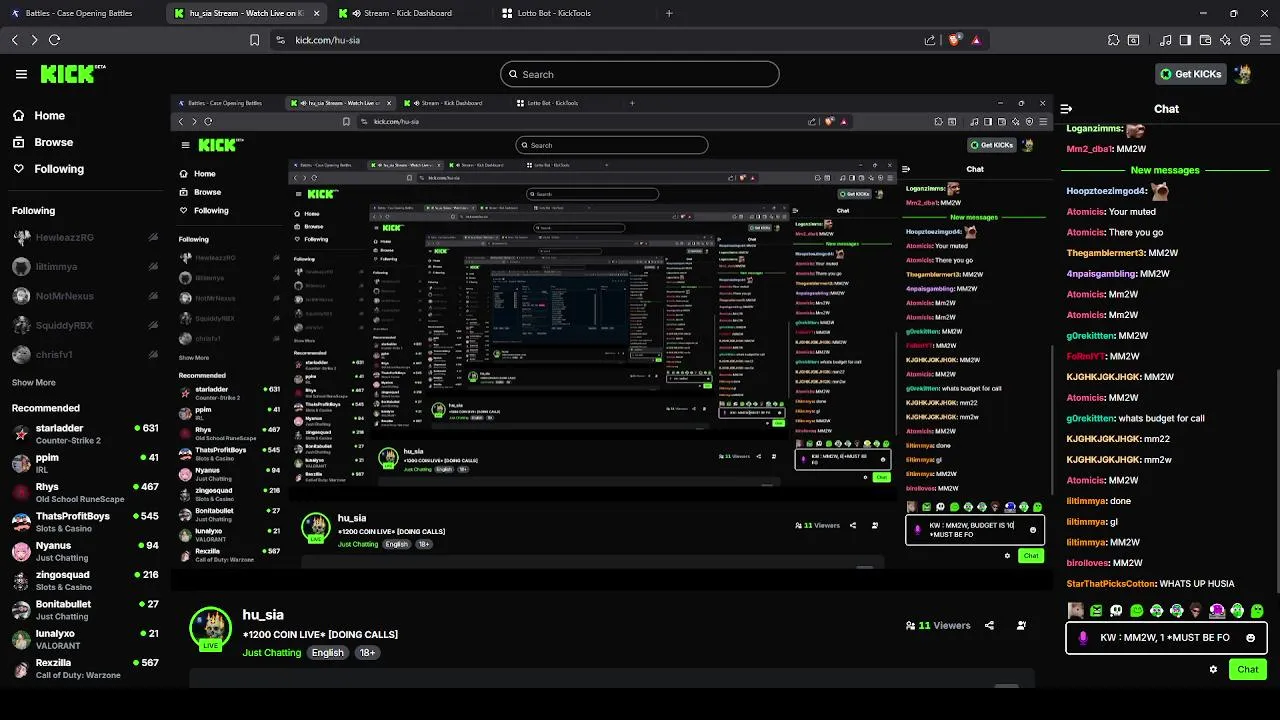Open Rhys Old School RuneScape stream

click(x=84, y=492)
